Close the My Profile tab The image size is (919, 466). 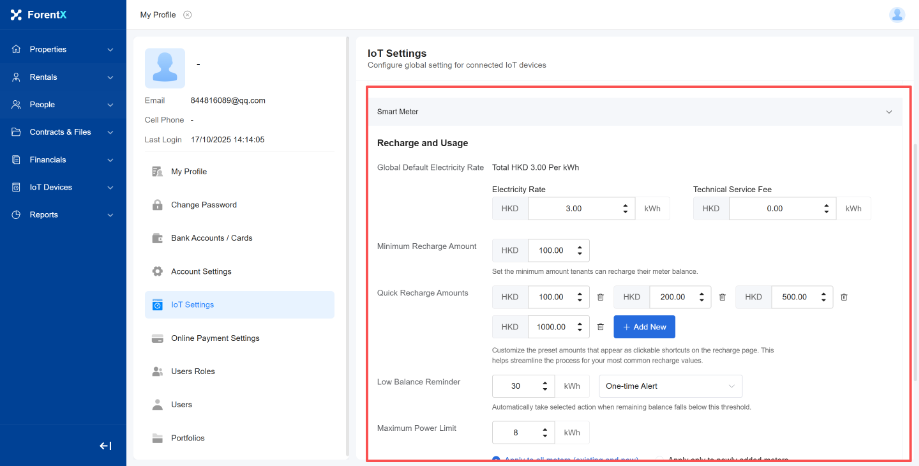pos(188,15)
